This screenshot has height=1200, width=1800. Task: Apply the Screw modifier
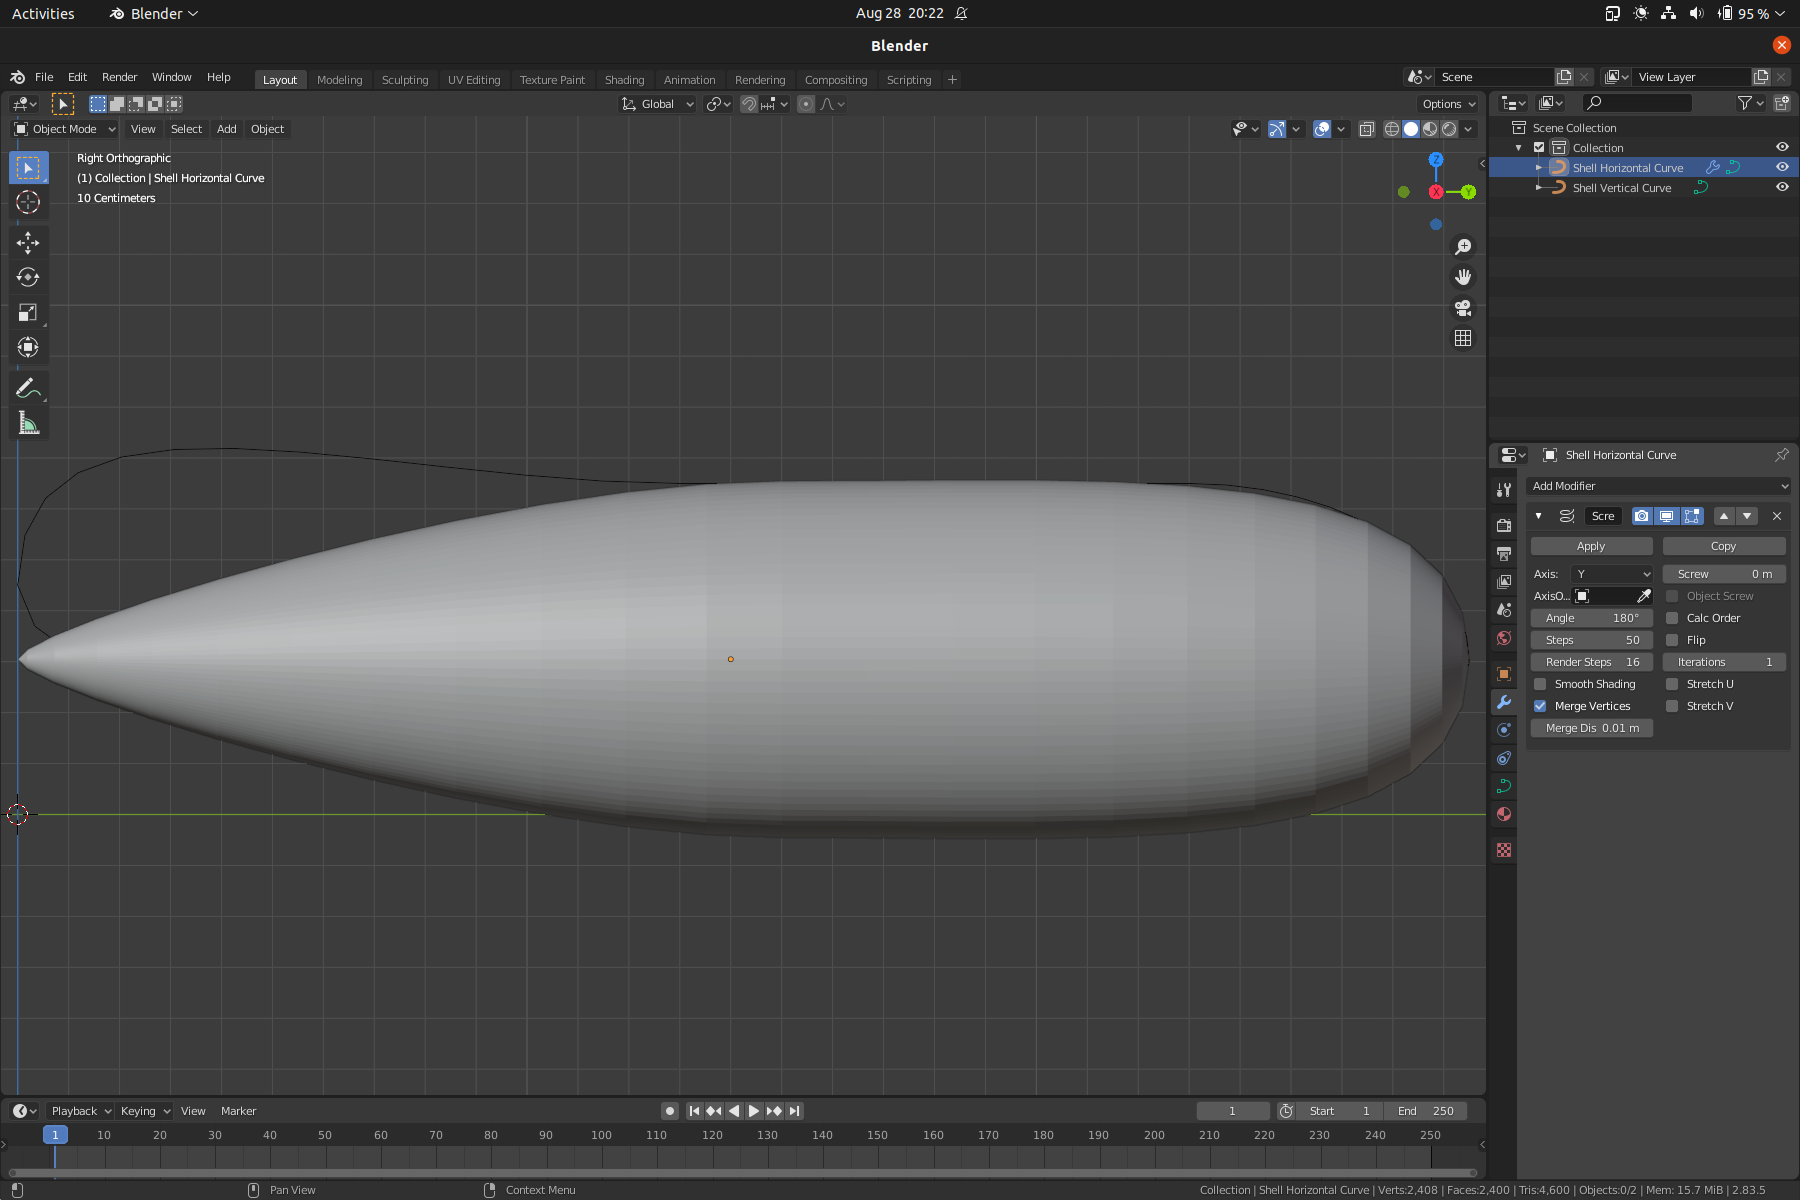pos(1591,546)
